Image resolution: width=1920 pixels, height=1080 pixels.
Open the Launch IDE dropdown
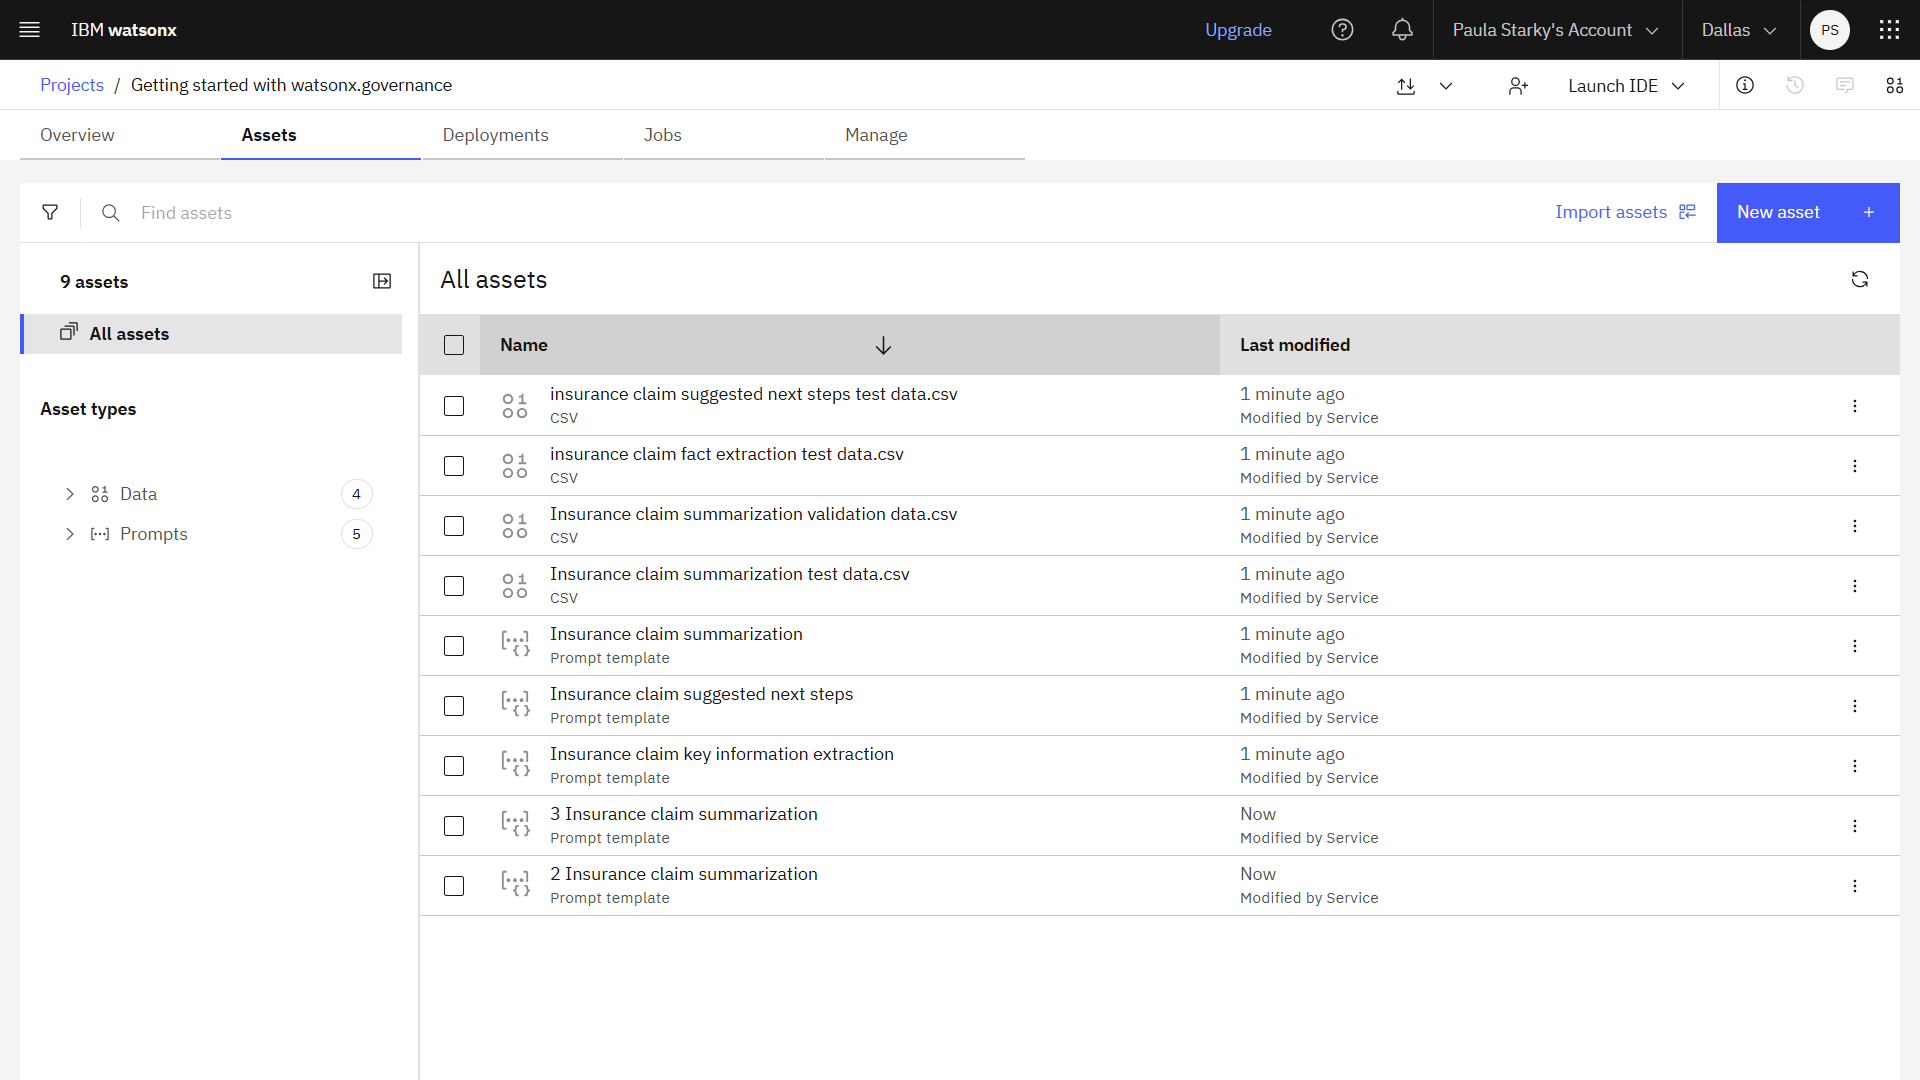click(1626, 86)
